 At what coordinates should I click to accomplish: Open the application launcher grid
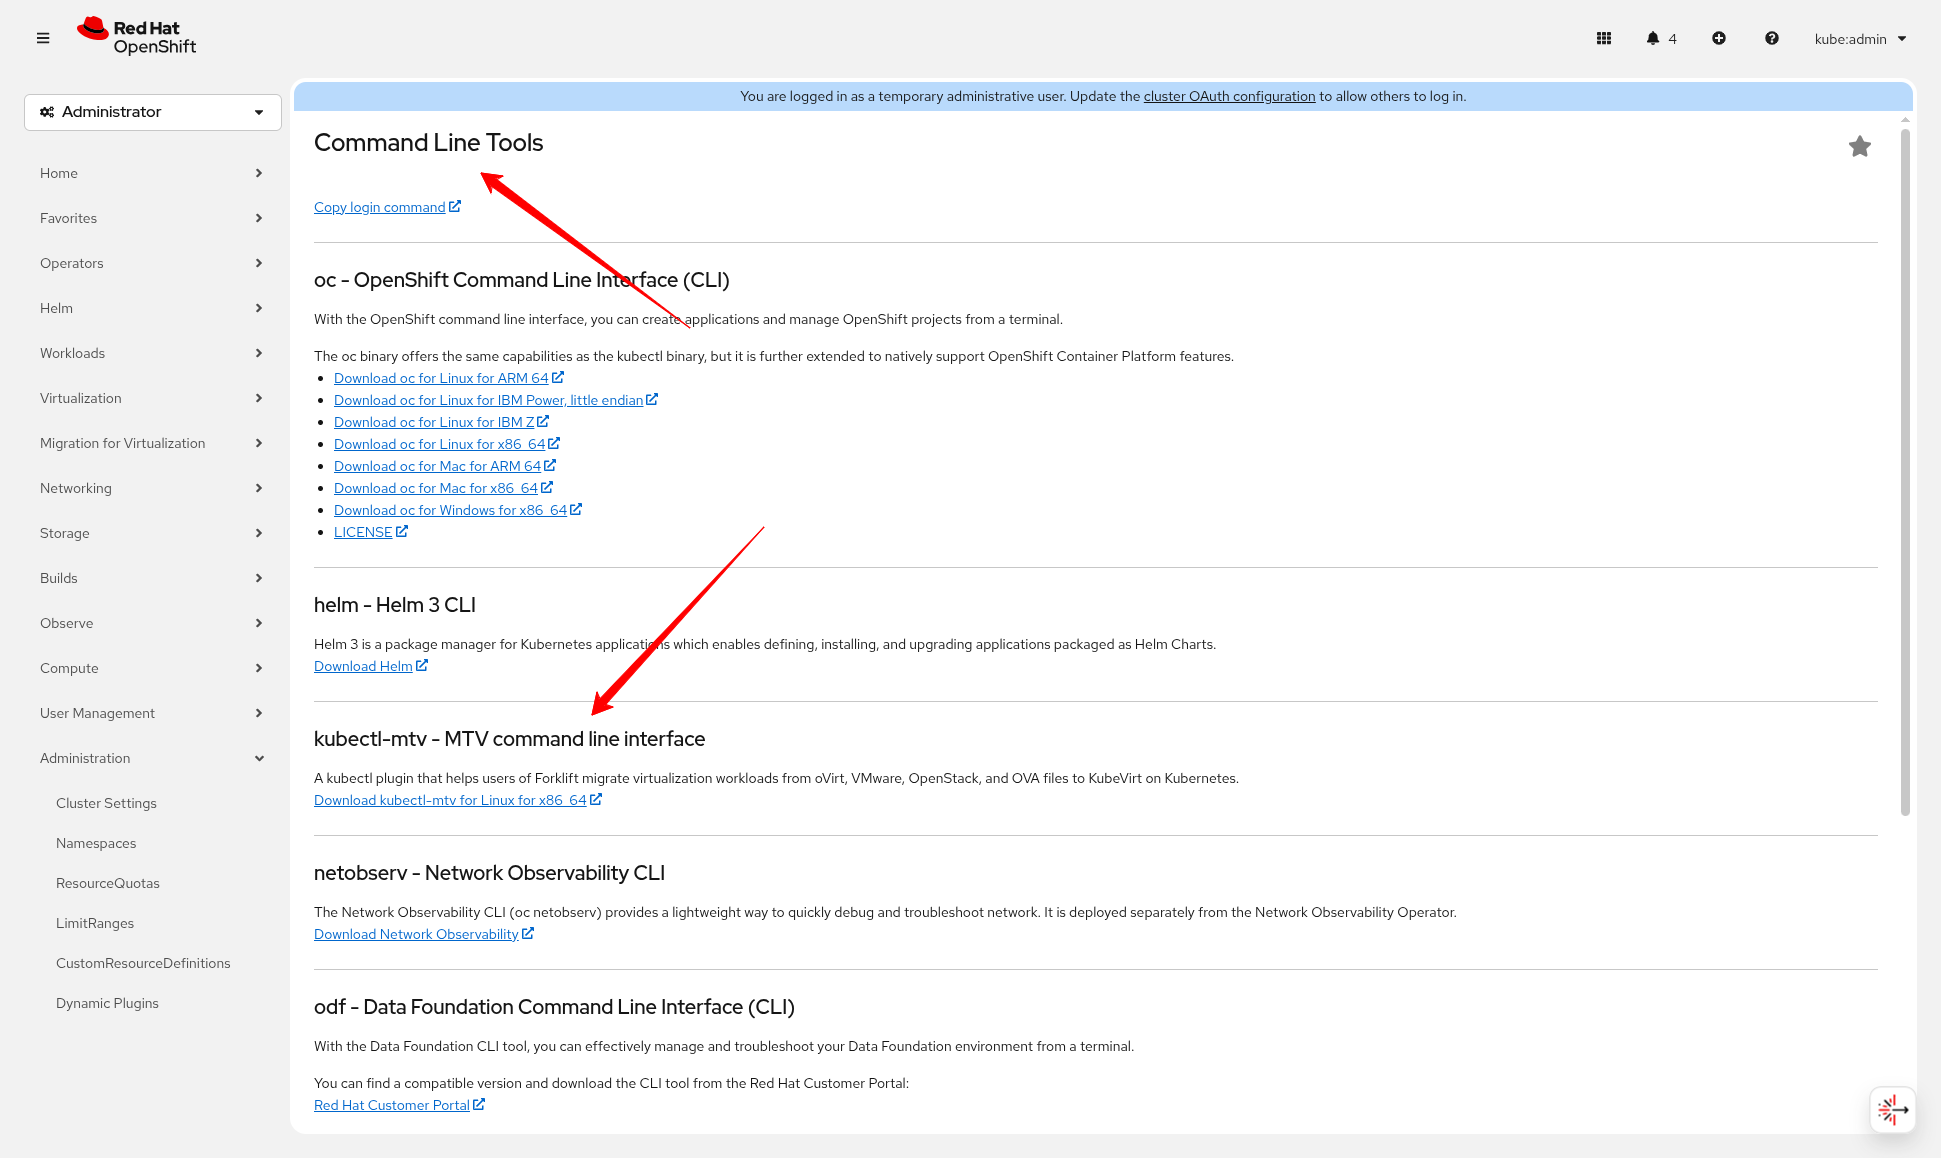[1604, 38]
